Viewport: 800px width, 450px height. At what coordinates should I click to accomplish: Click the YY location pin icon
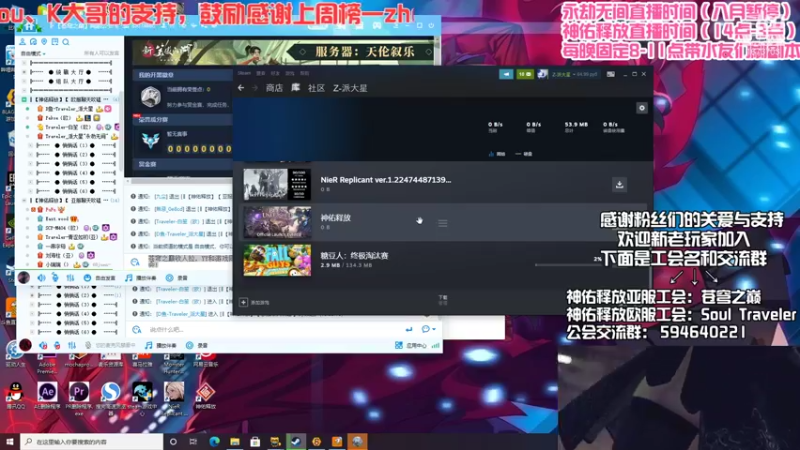[44, 42]
